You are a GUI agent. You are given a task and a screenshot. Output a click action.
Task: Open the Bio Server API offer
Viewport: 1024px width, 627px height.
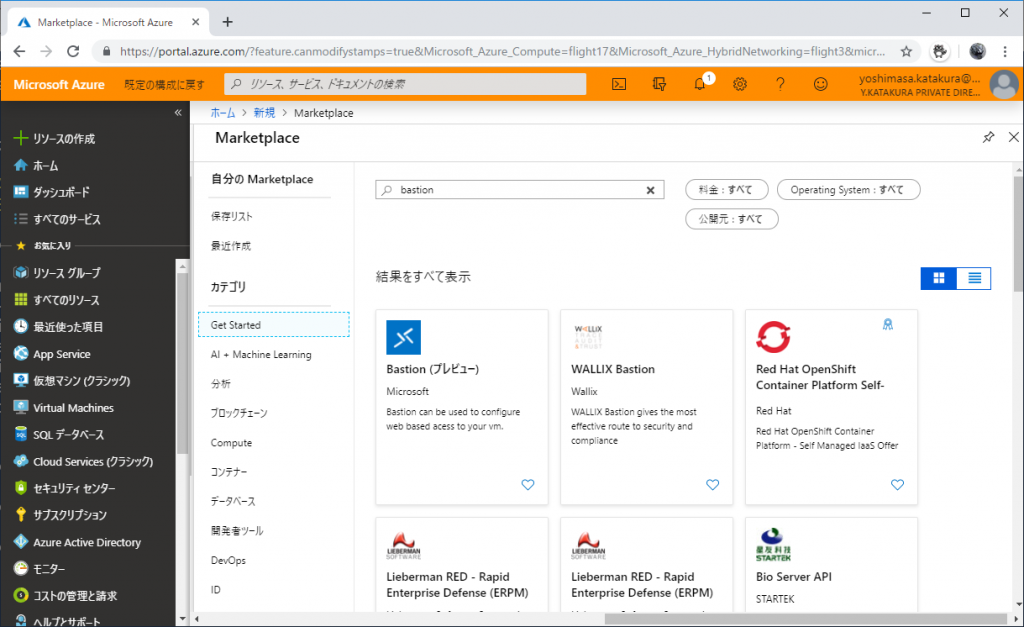pos(831,565)
